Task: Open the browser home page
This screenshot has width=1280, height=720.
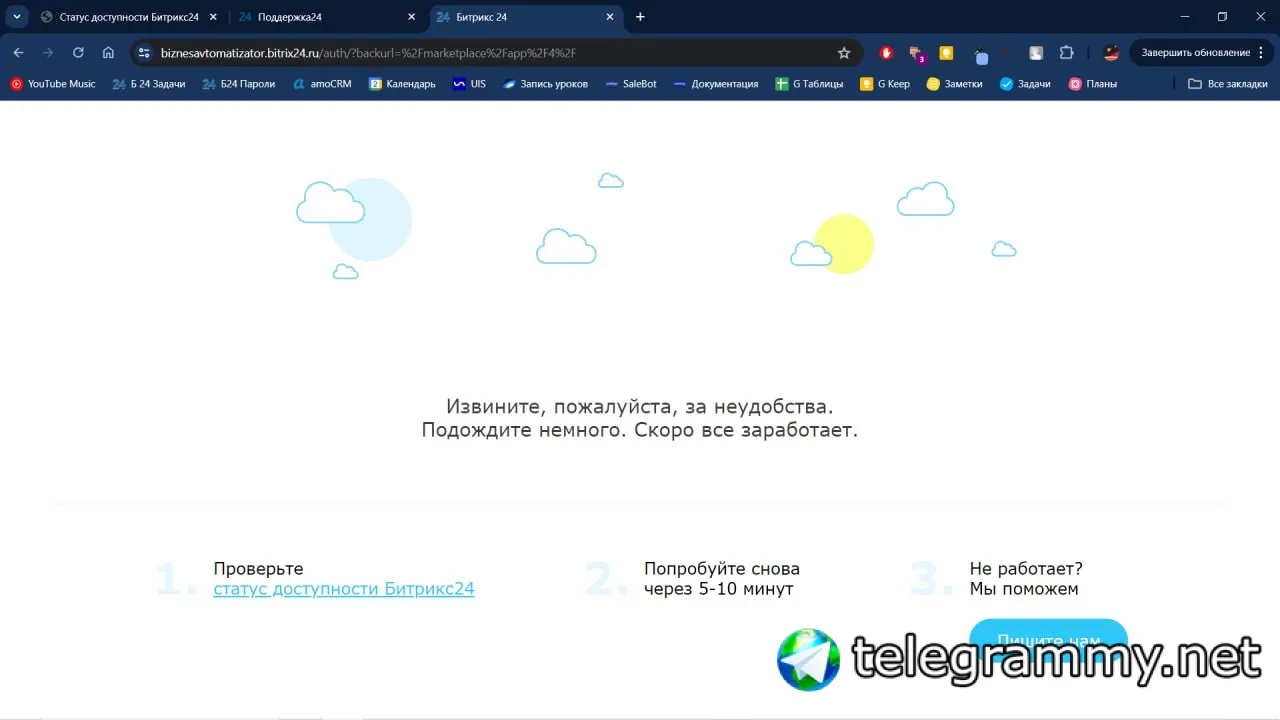Action: [108, 53]
